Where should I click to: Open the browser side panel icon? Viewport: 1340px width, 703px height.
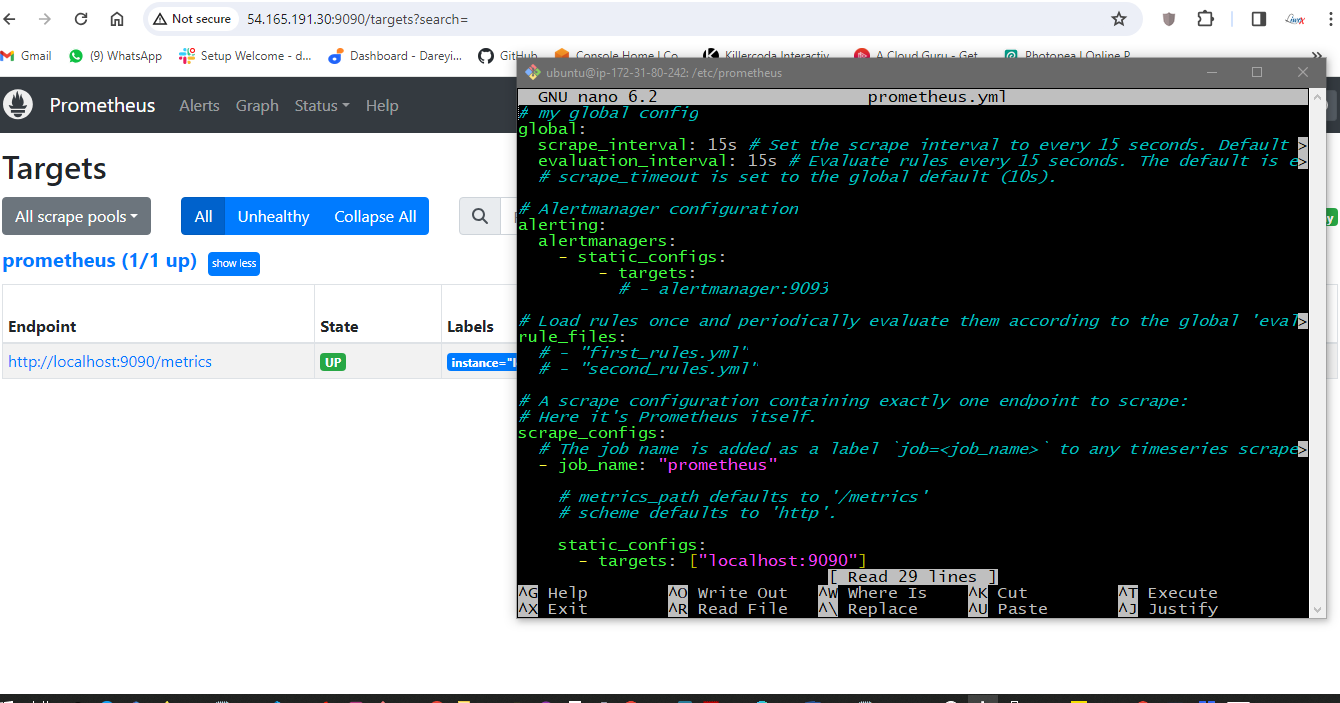coord(1259,19)
